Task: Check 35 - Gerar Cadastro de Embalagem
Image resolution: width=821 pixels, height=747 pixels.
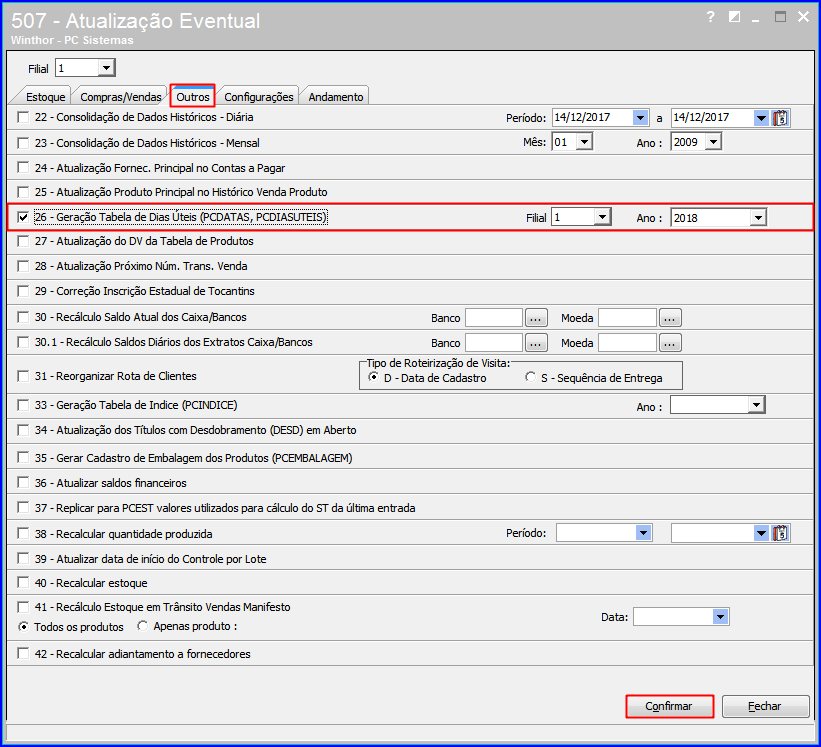Action: click(23, 458)
